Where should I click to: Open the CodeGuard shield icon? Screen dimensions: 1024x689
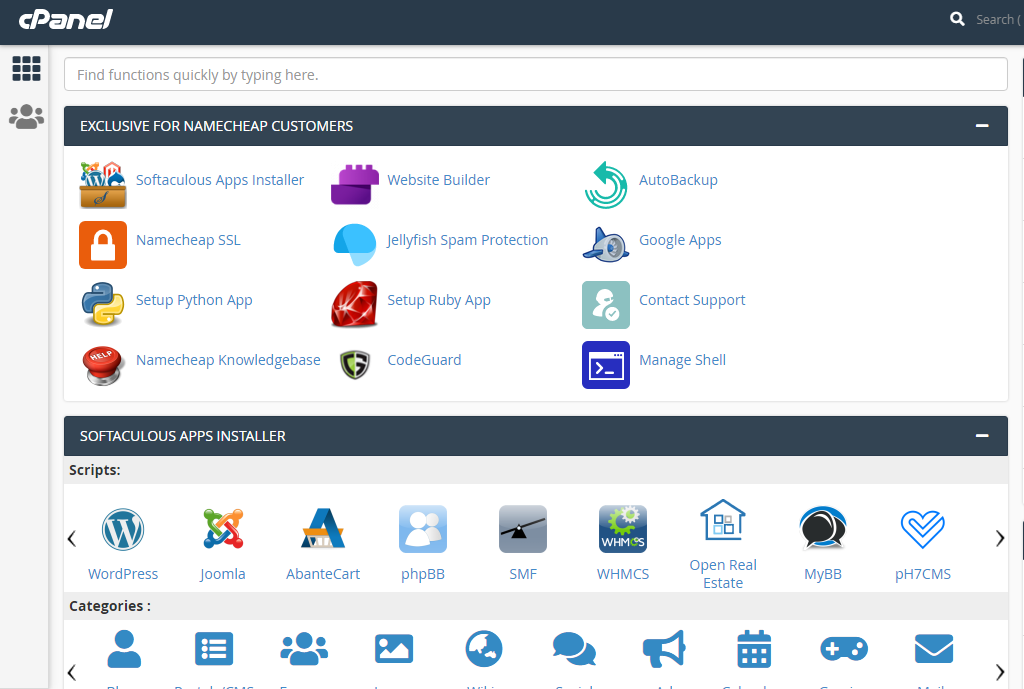pos(355,364)
